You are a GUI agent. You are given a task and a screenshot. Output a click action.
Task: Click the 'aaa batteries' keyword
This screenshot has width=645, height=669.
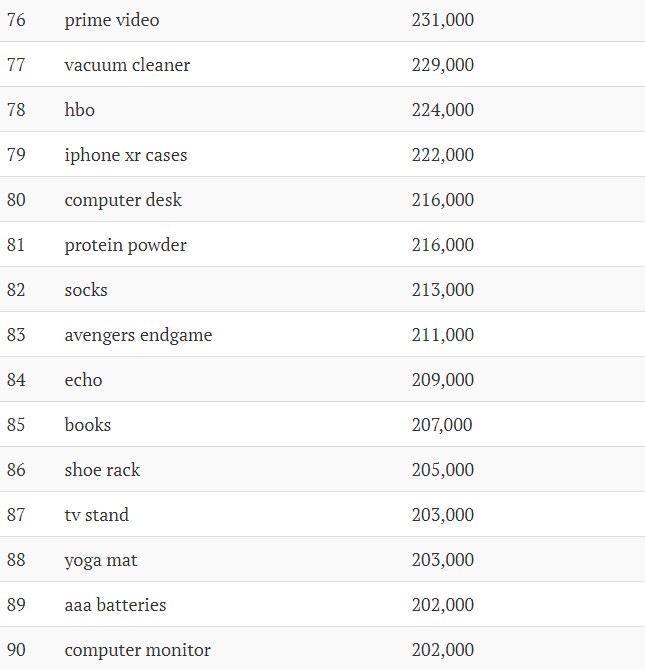click(x=115, y=605)
